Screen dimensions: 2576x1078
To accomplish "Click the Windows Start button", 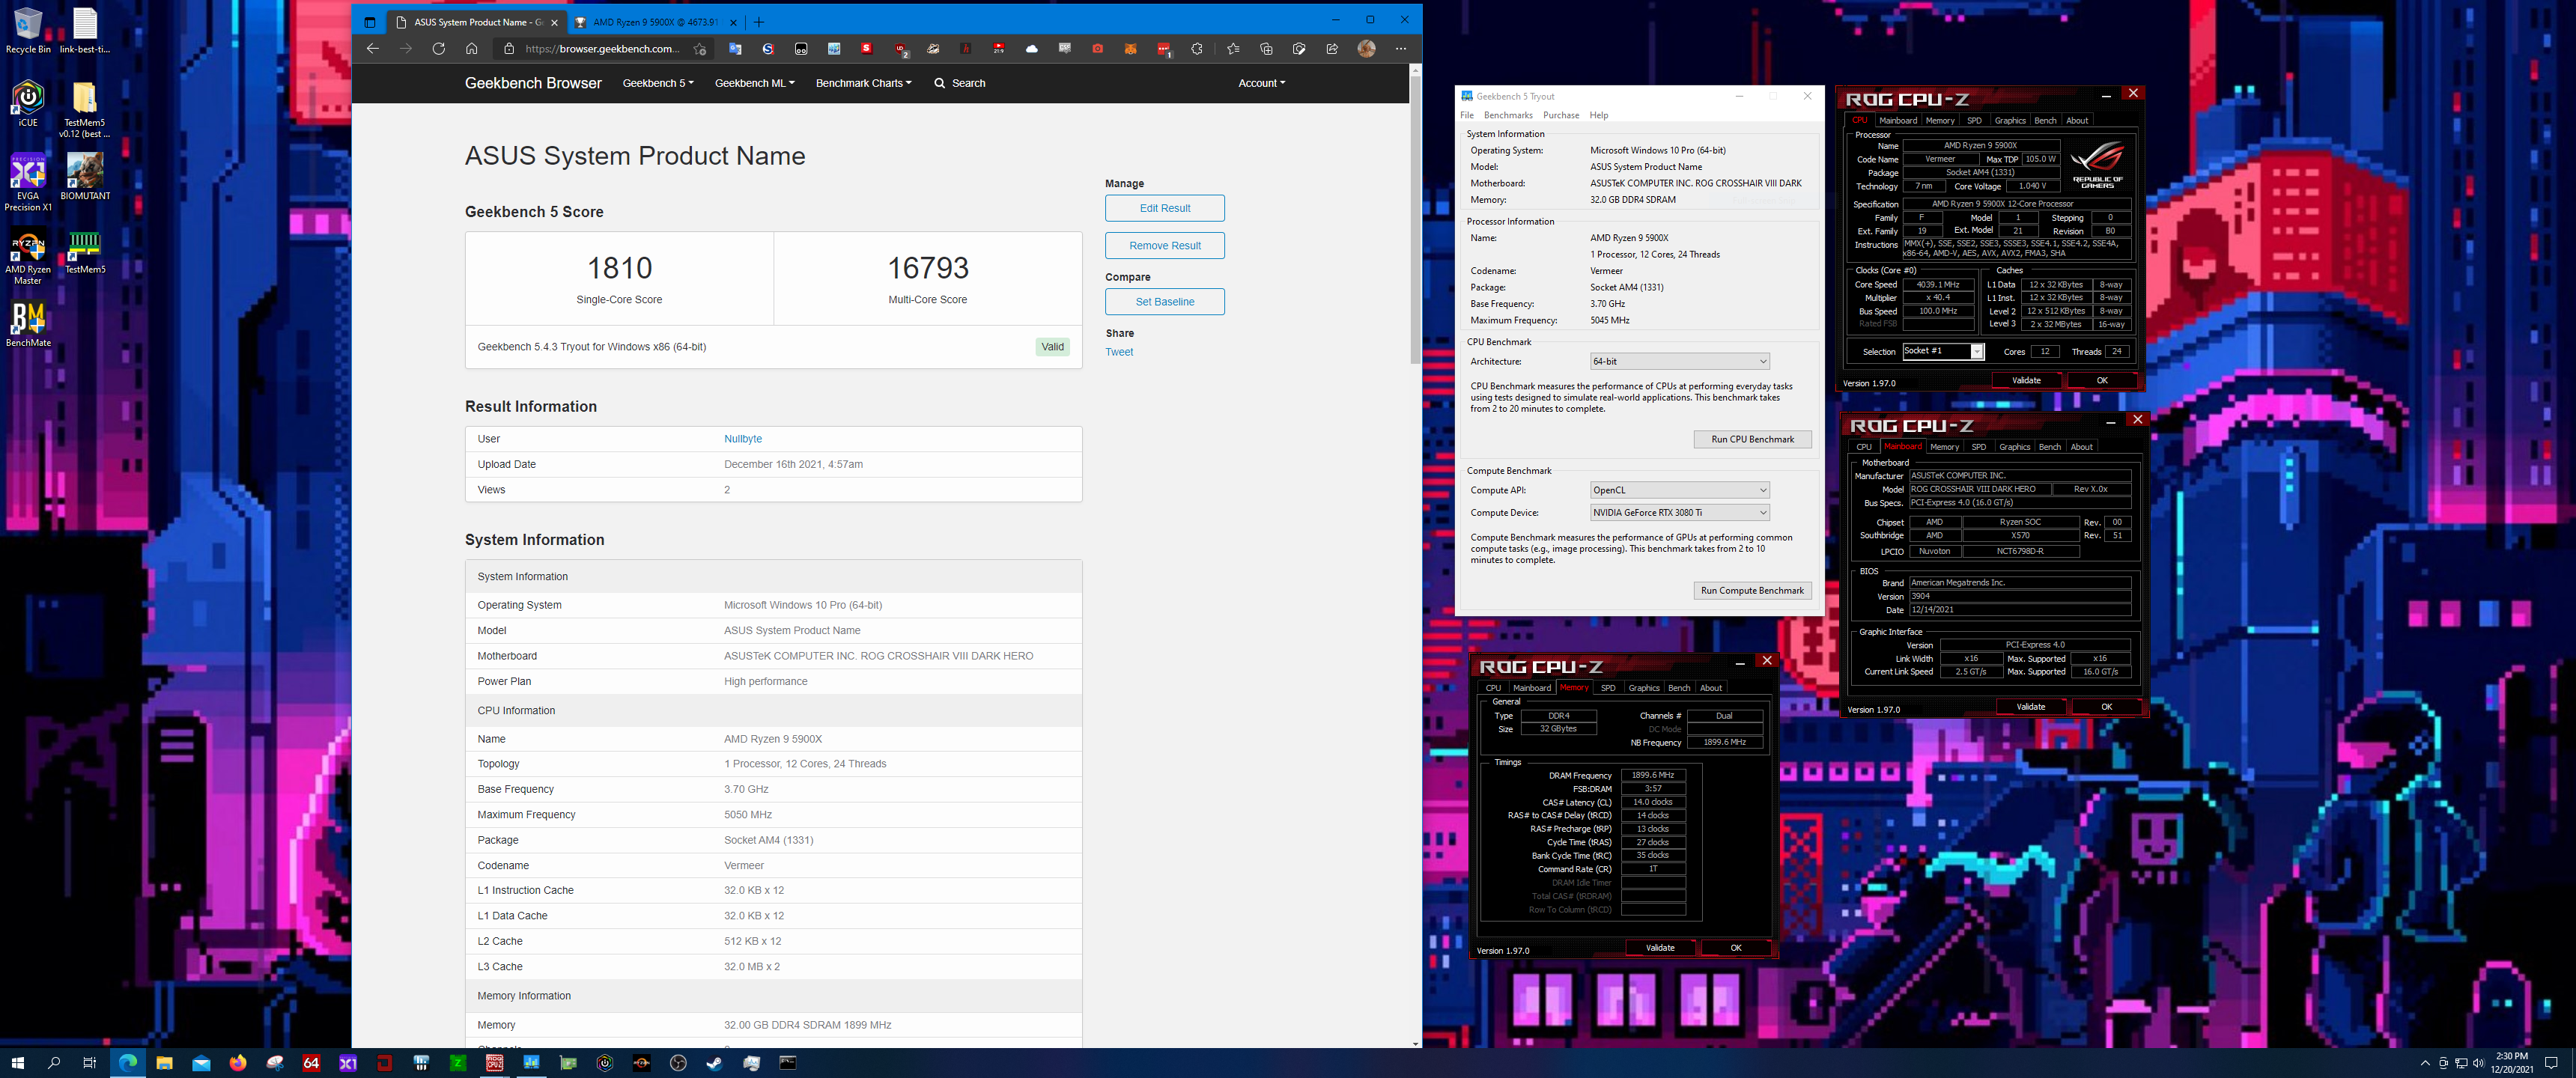I will 17,1063.
